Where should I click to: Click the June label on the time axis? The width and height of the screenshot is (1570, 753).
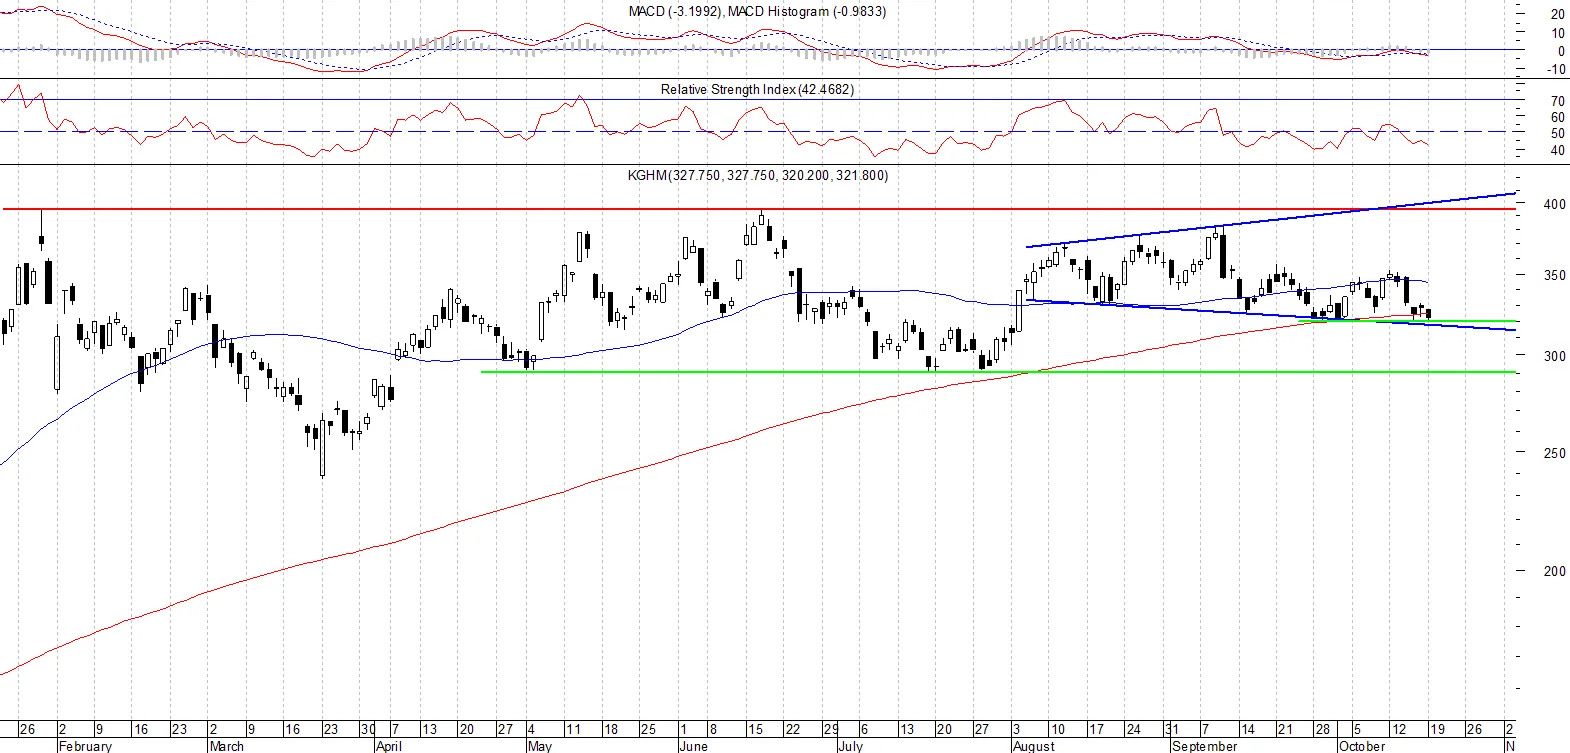[x=693, y=746]
